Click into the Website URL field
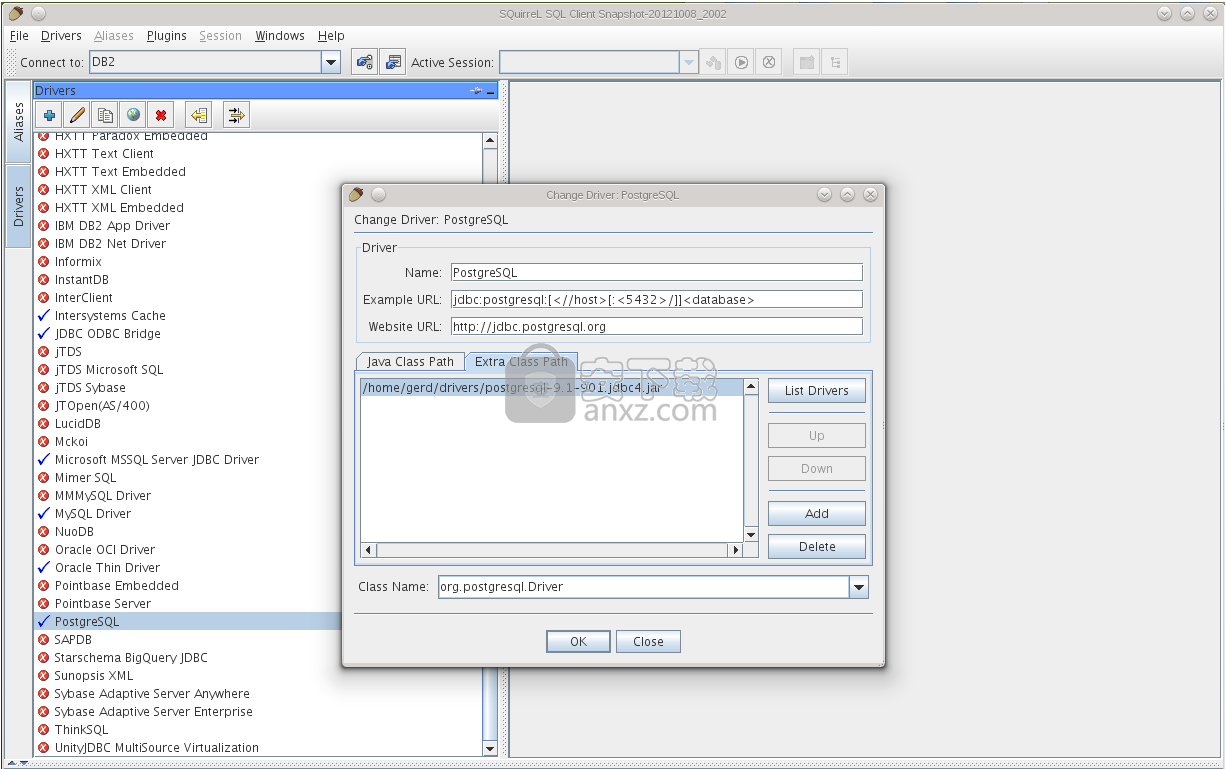 coord(656,326)
